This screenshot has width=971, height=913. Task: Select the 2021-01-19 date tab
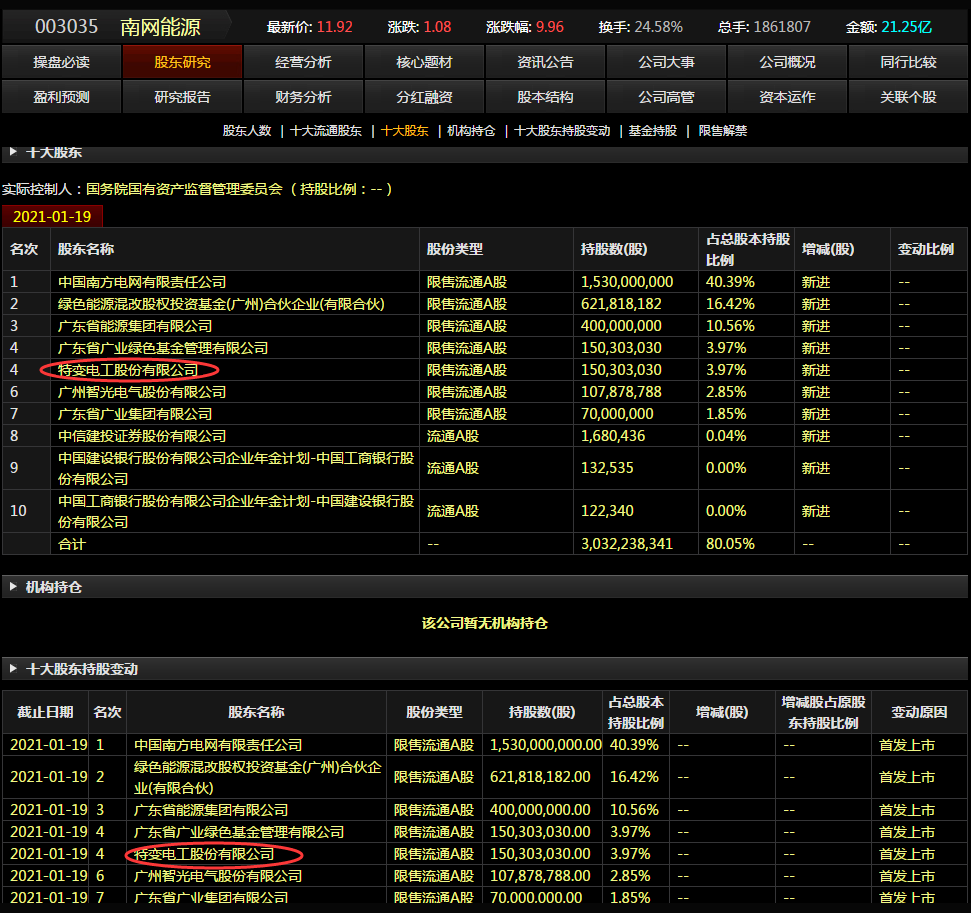tap(52, 217)
